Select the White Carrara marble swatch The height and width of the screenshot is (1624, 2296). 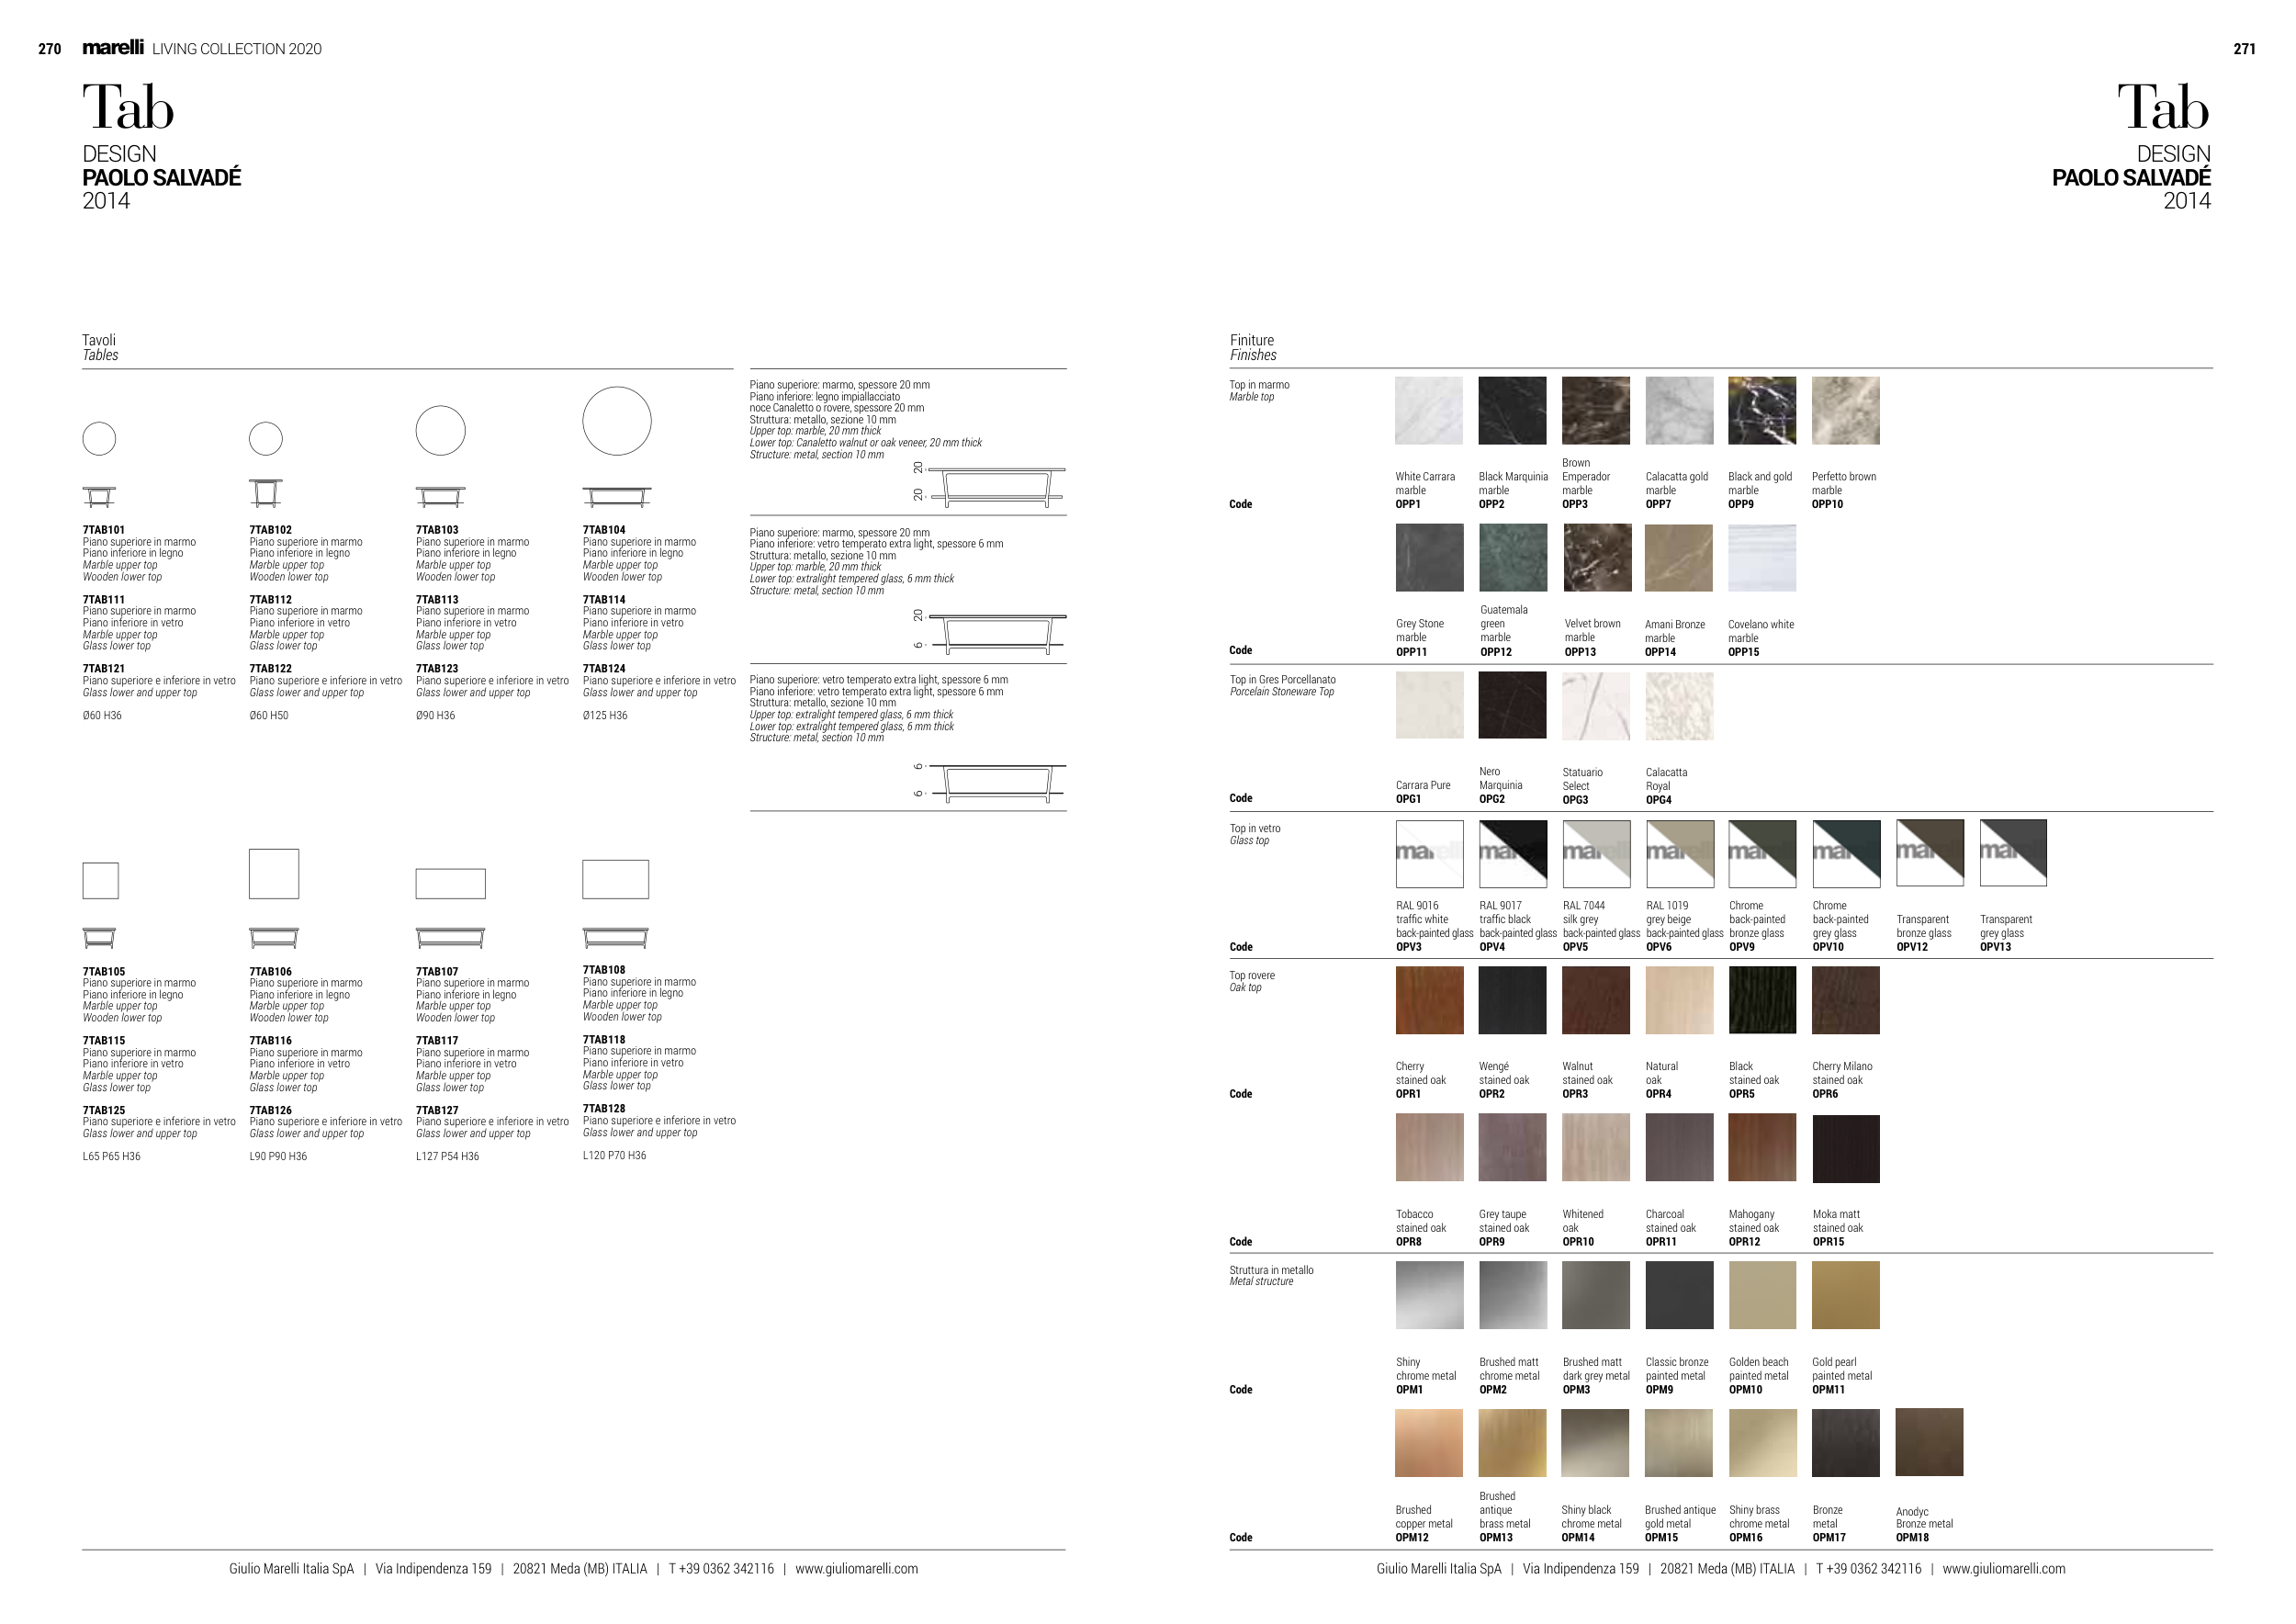coord(1428,411)
